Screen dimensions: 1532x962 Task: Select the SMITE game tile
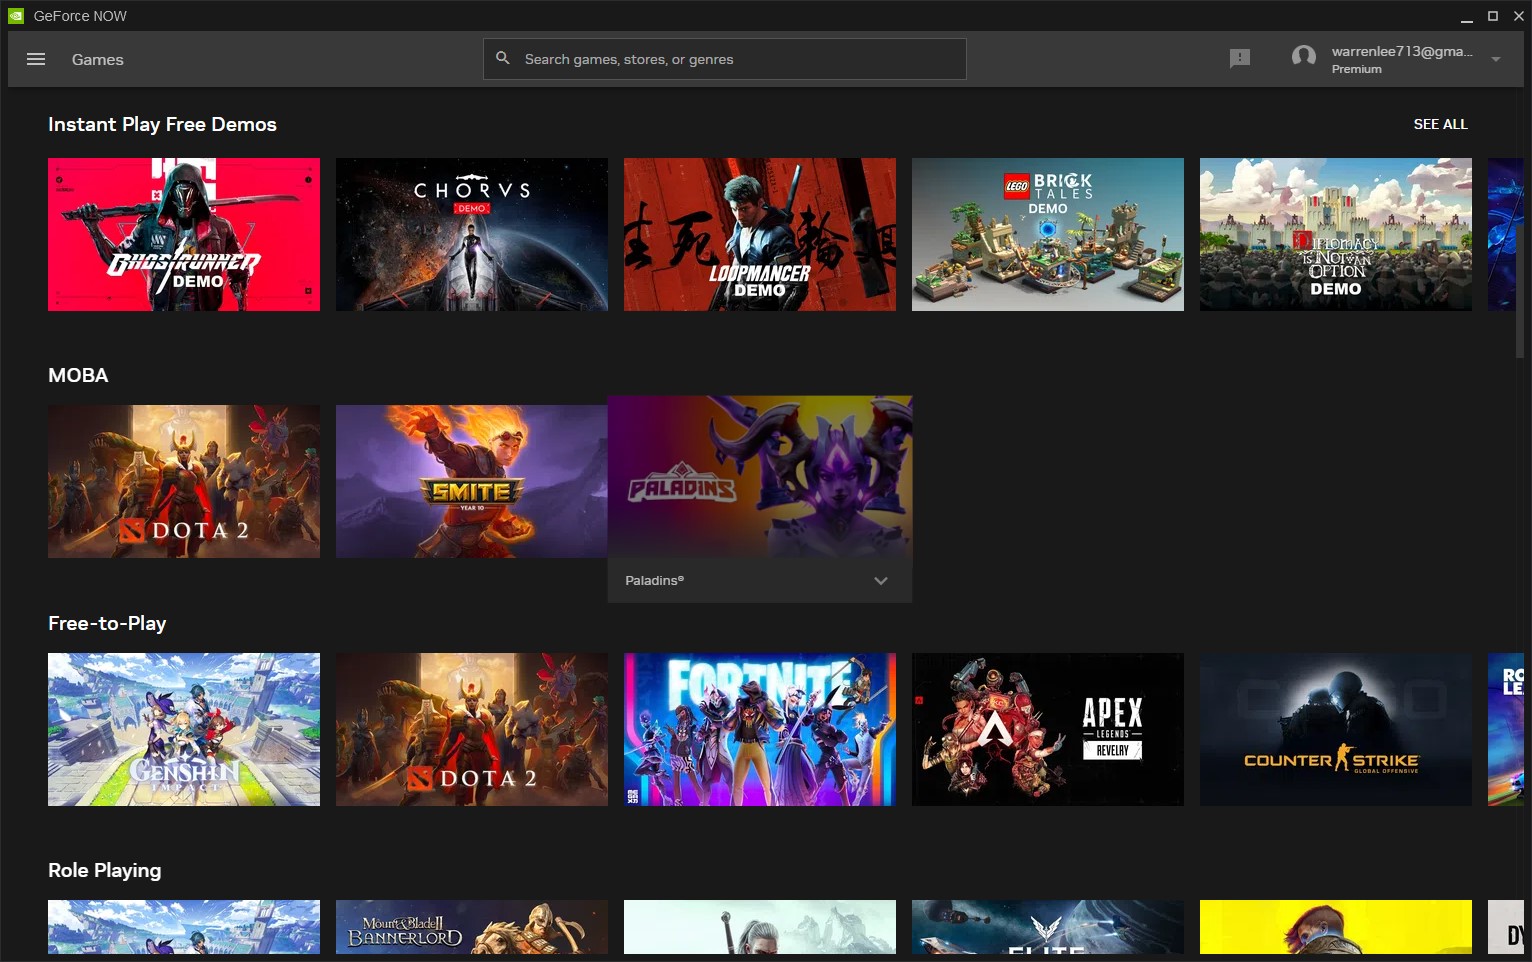pyautogui.click(x=472, y=481)
